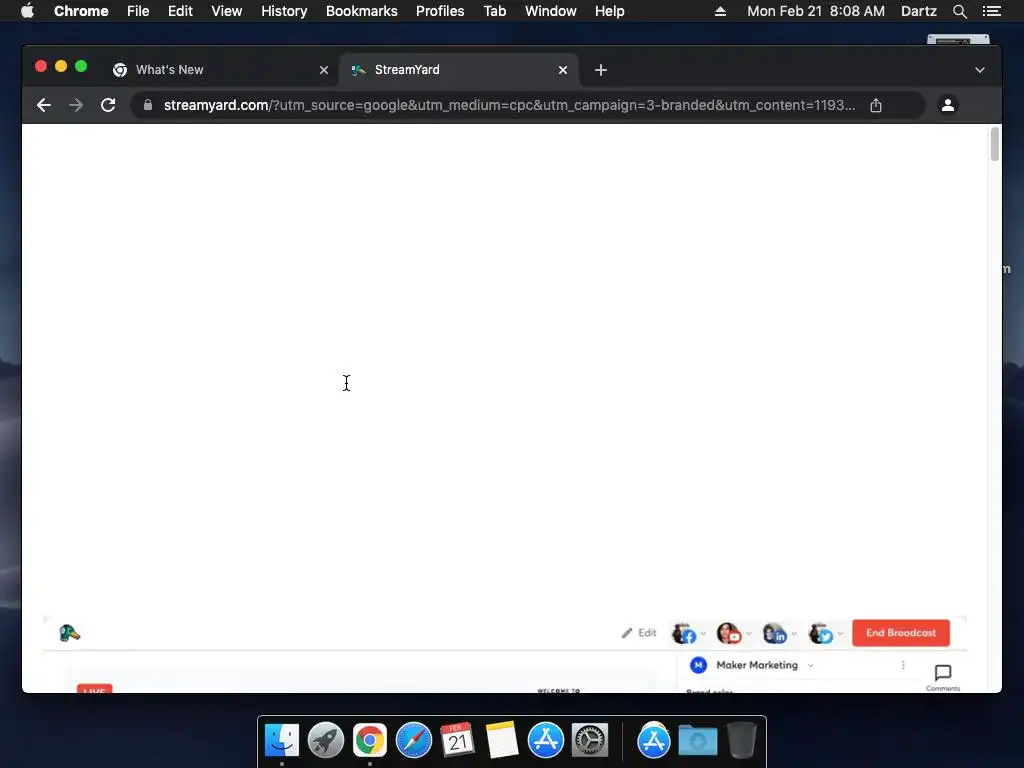Share this page via address bar icon
Viewport: 1024px width, 768px height.
coord(876,105)
